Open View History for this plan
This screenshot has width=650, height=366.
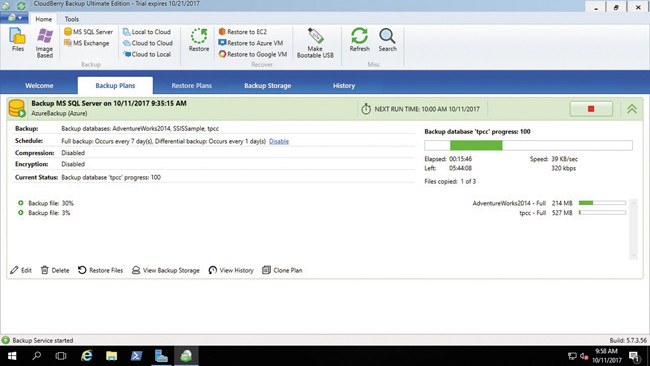click(x=231, y=270)
